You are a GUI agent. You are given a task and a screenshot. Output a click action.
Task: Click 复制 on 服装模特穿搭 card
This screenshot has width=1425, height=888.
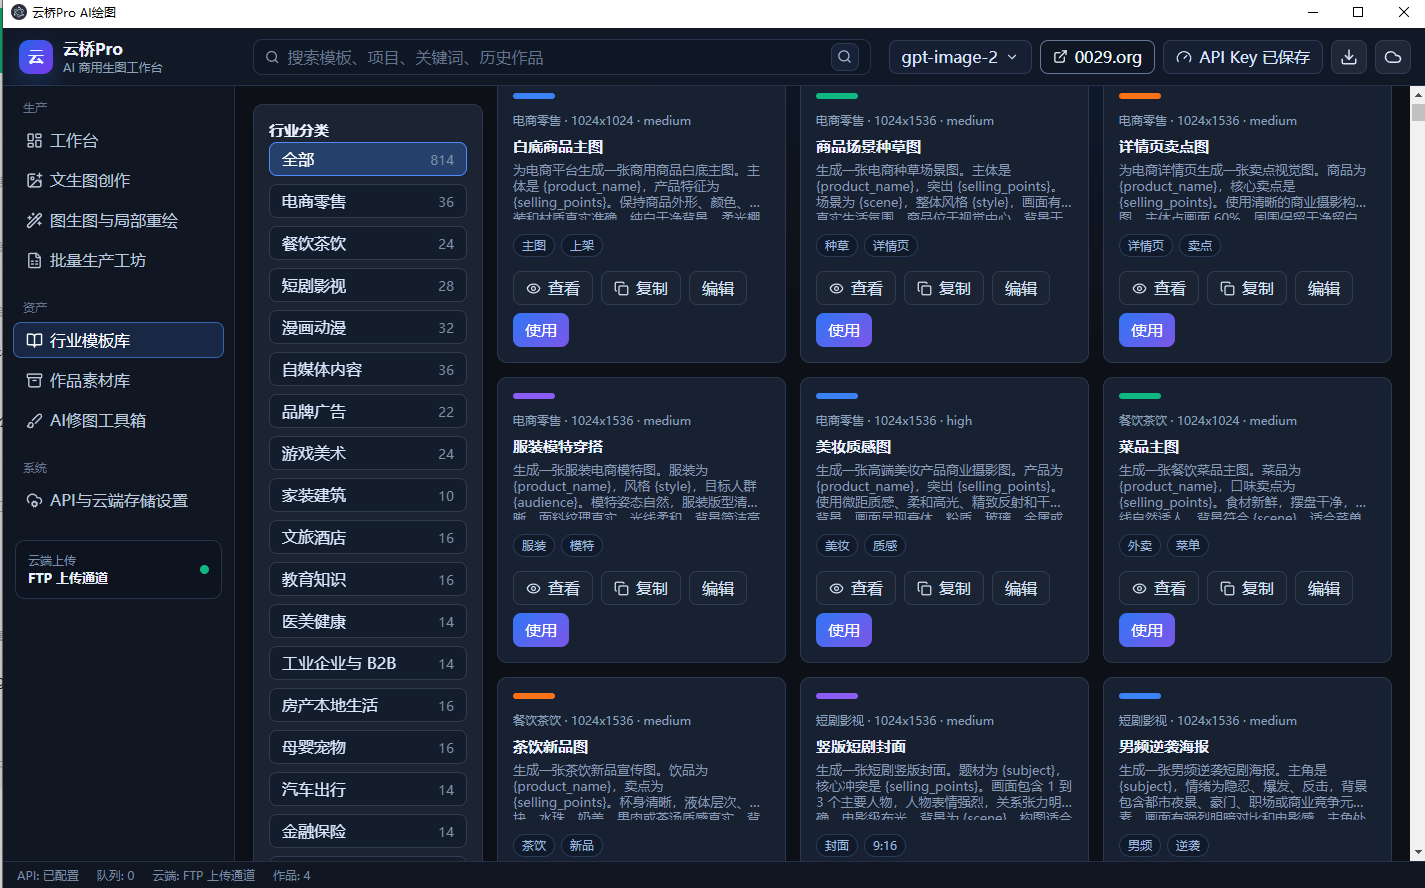pos(641,588)
